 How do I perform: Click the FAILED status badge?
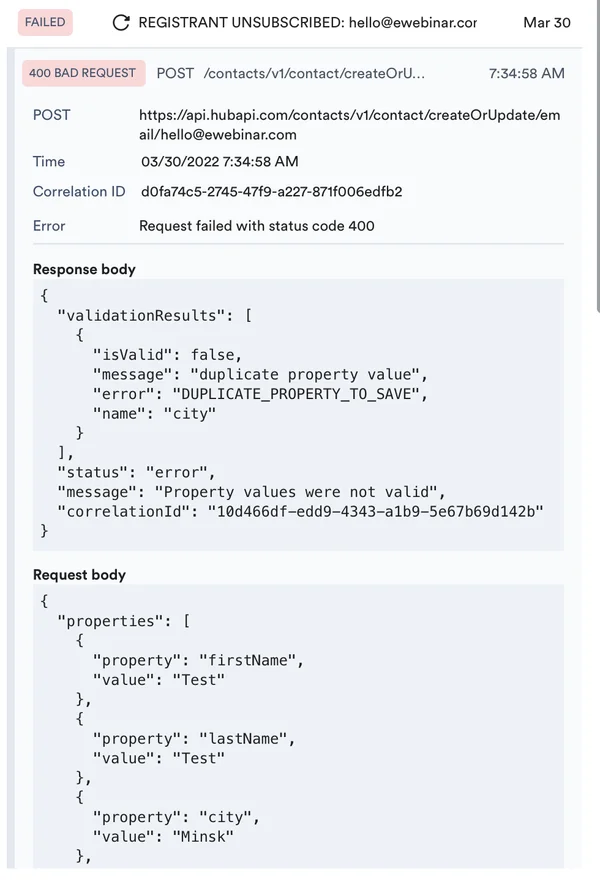44,22
